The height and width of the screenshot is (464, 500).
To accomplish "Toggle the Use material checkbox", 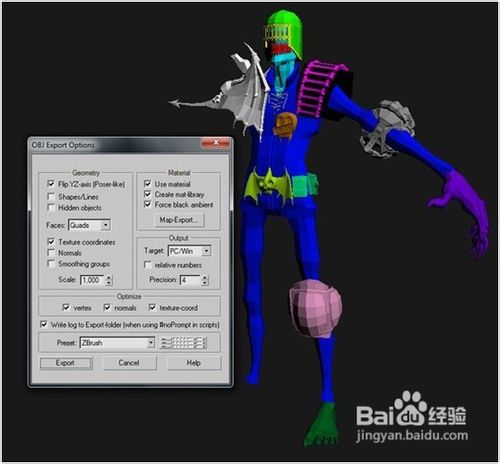I will [148, 184].
